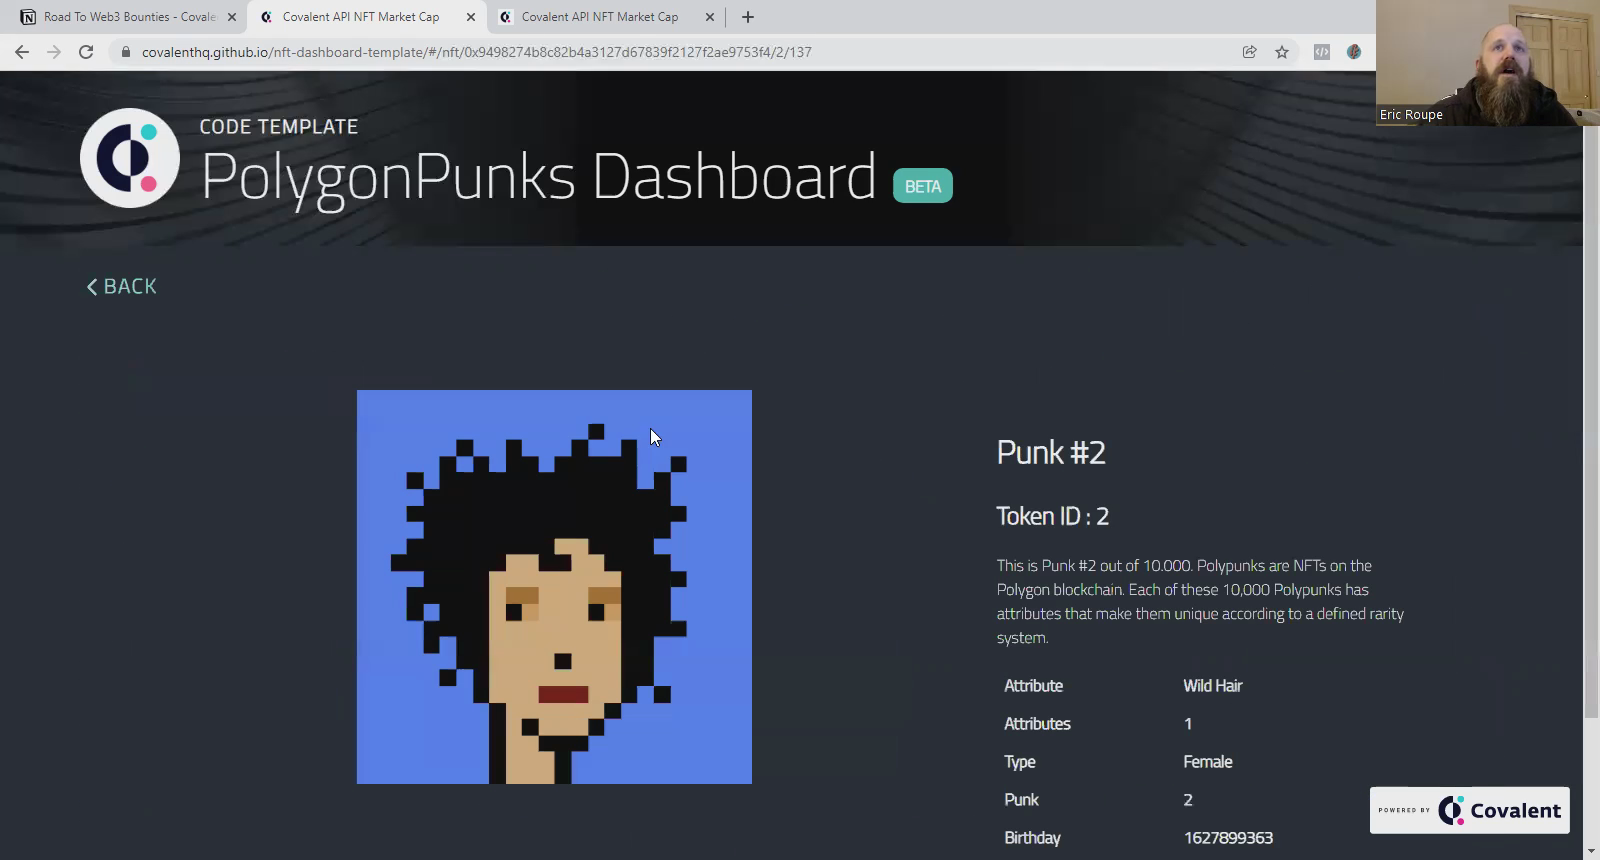Click the Attributes row label
The height and width of the screenshot is (860, 1600).
pos(1037,724)
